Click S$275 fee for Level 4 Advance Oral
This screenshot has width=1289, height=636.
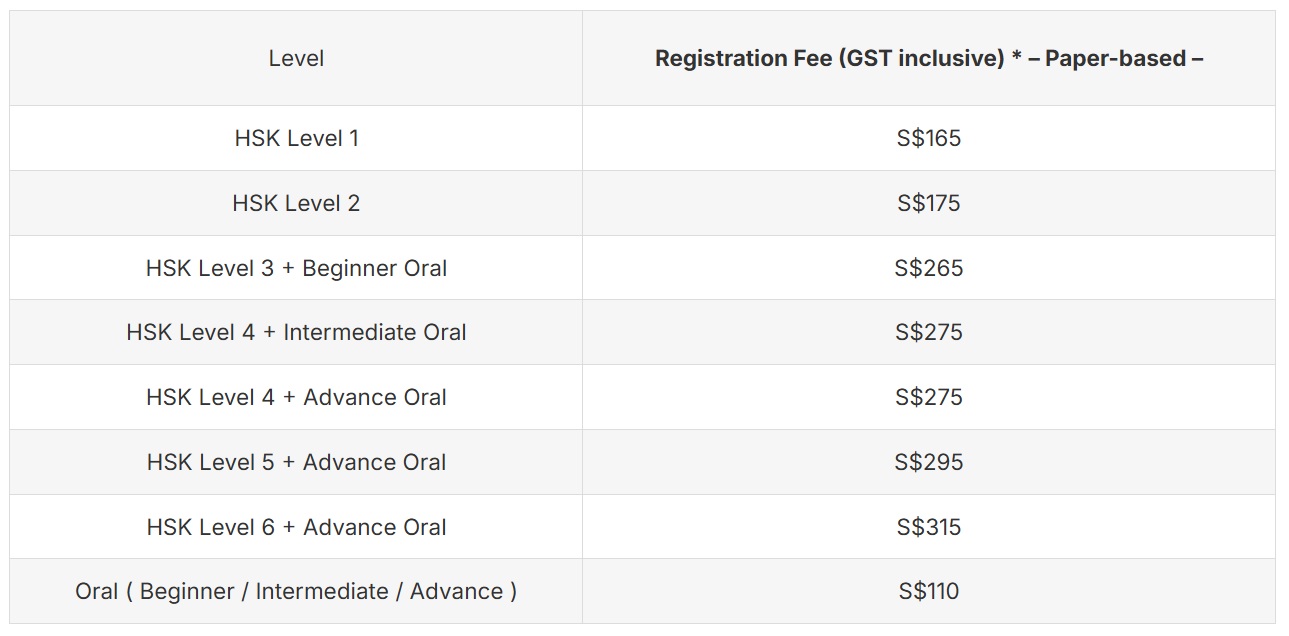(x=928, y=398)
